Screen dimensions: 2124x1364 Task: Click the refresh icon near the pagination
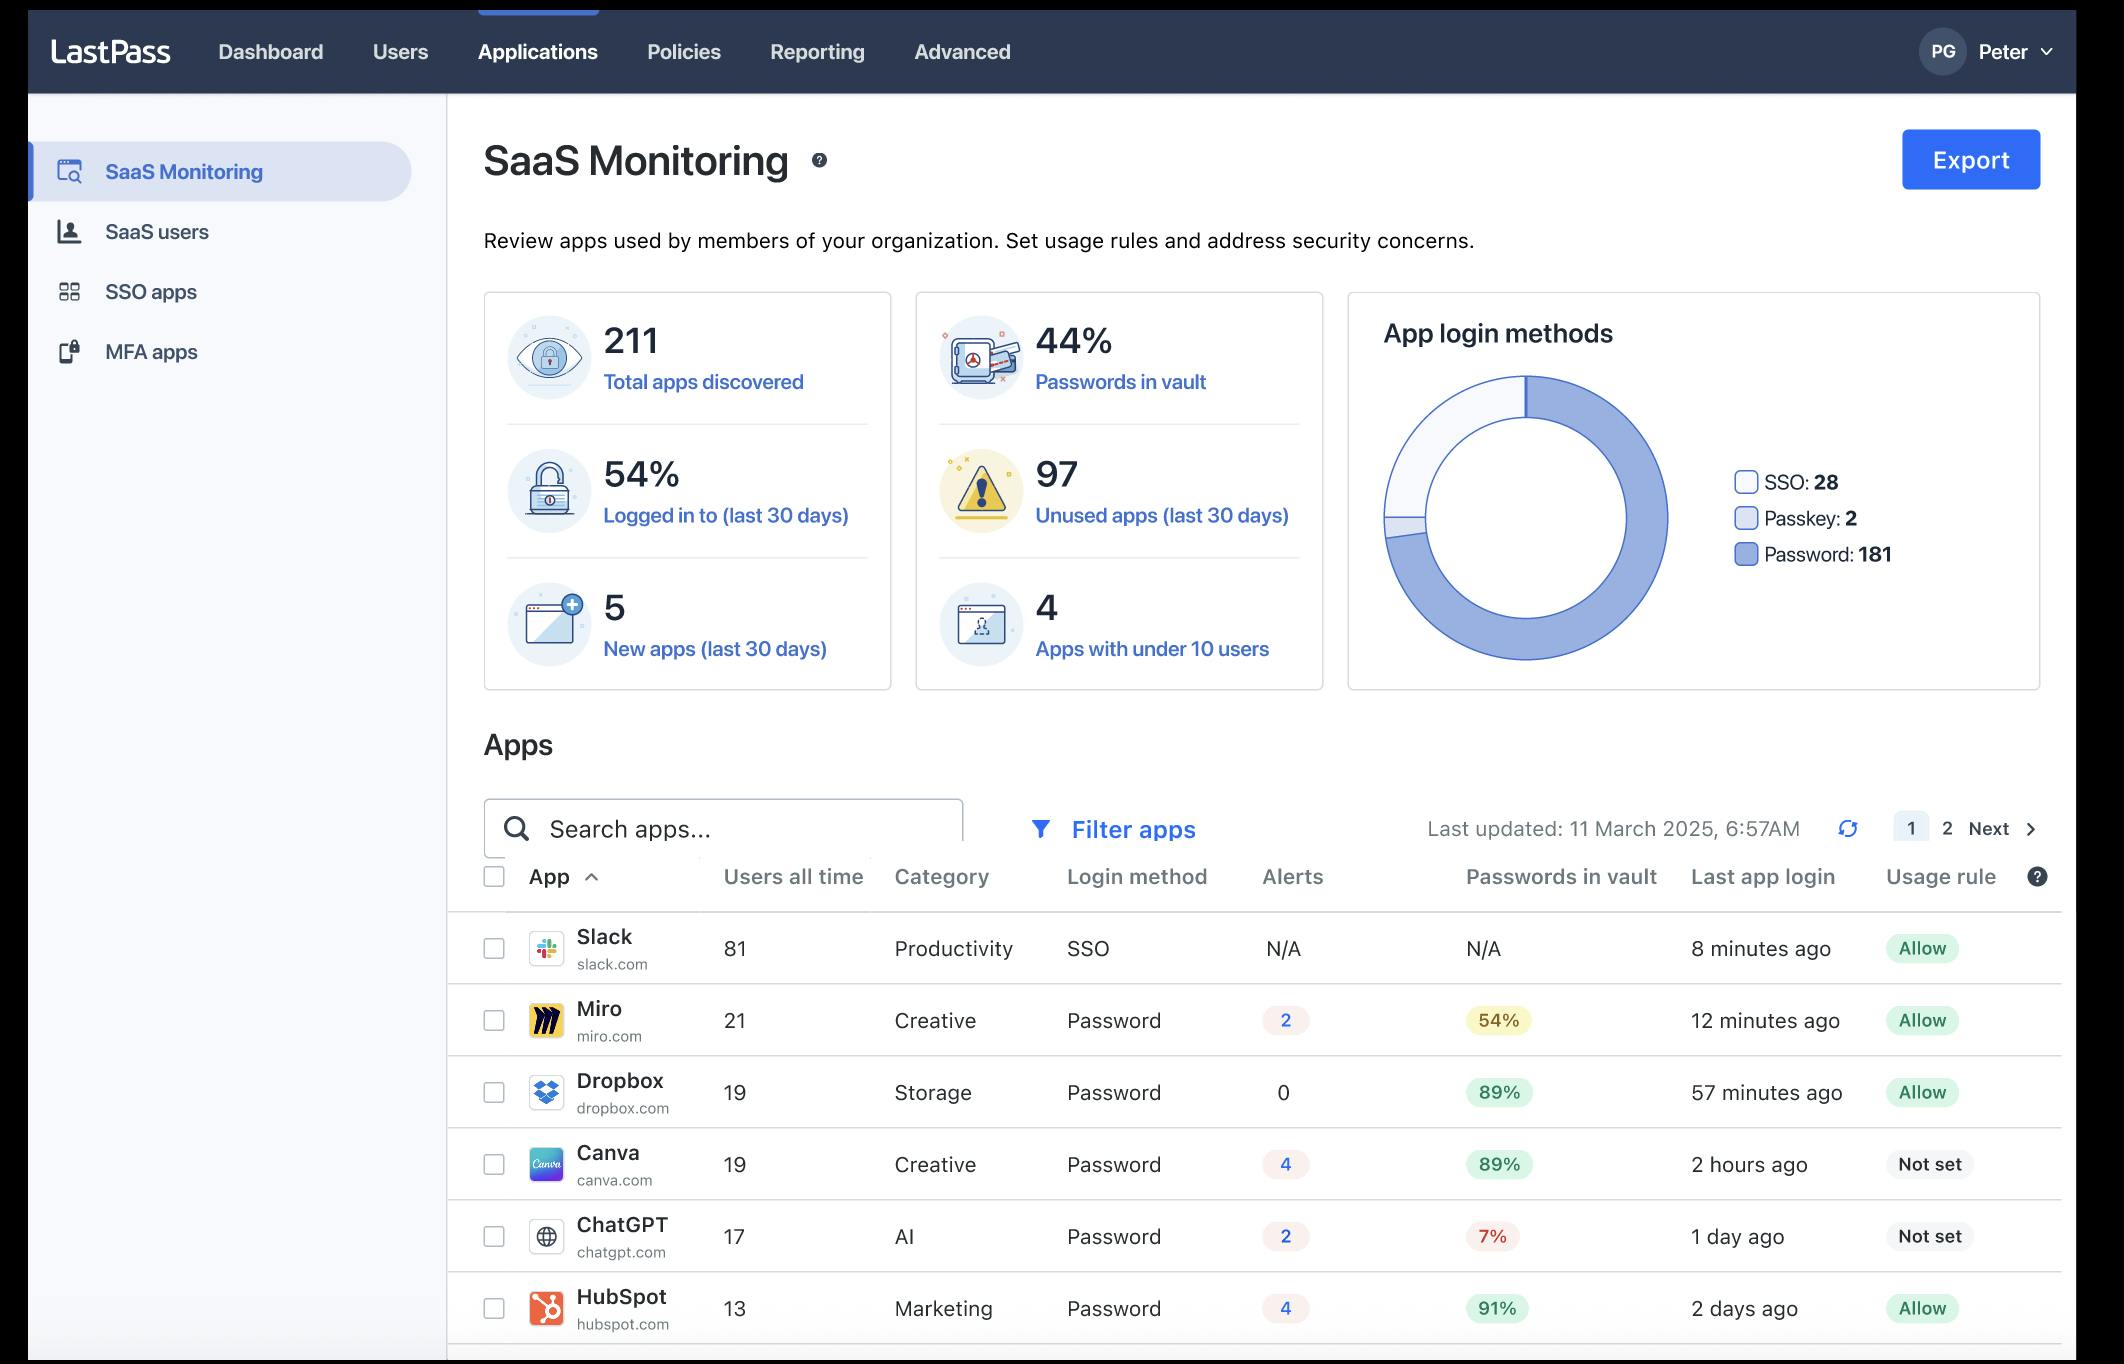tap(1849, 828)
